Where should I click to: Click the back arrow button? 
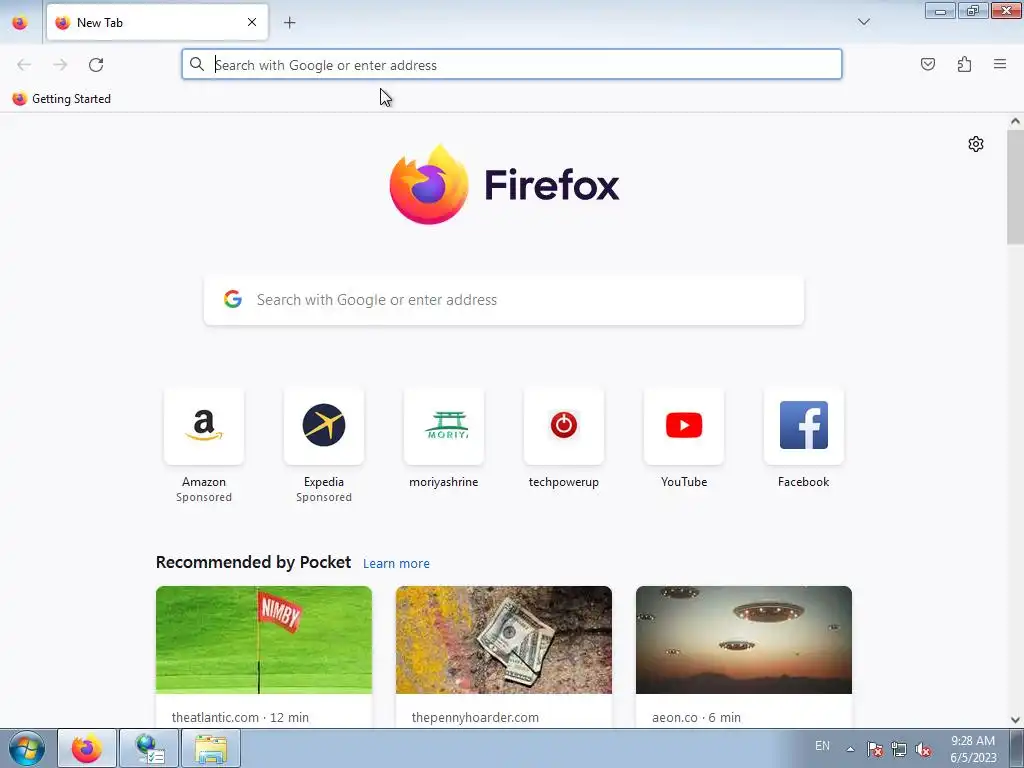pyautogui.click(x=24, y=65)
